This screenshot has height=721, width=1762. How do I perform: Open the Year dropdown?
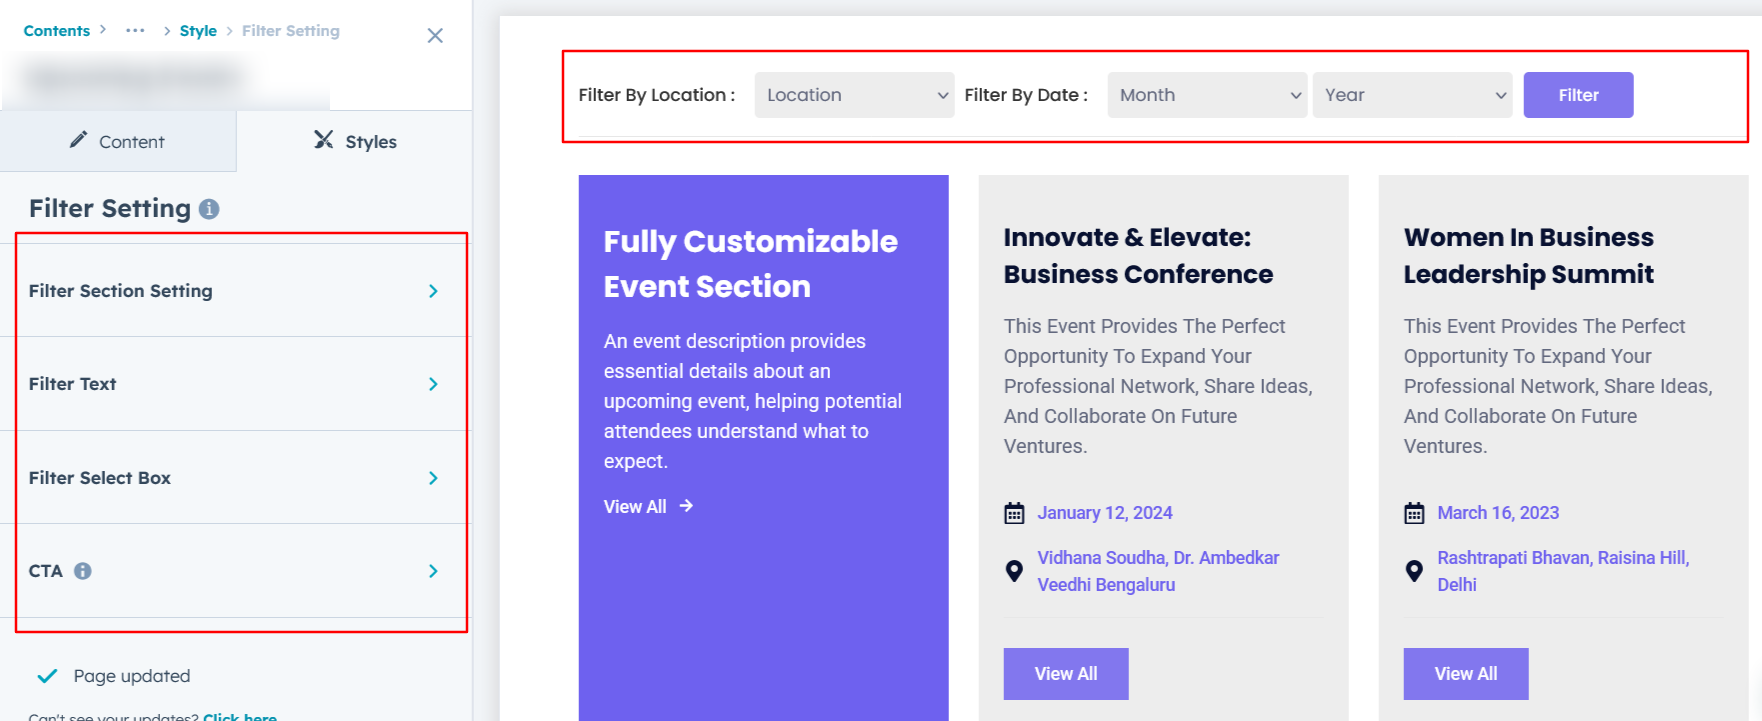click(x=1412, y=95)
